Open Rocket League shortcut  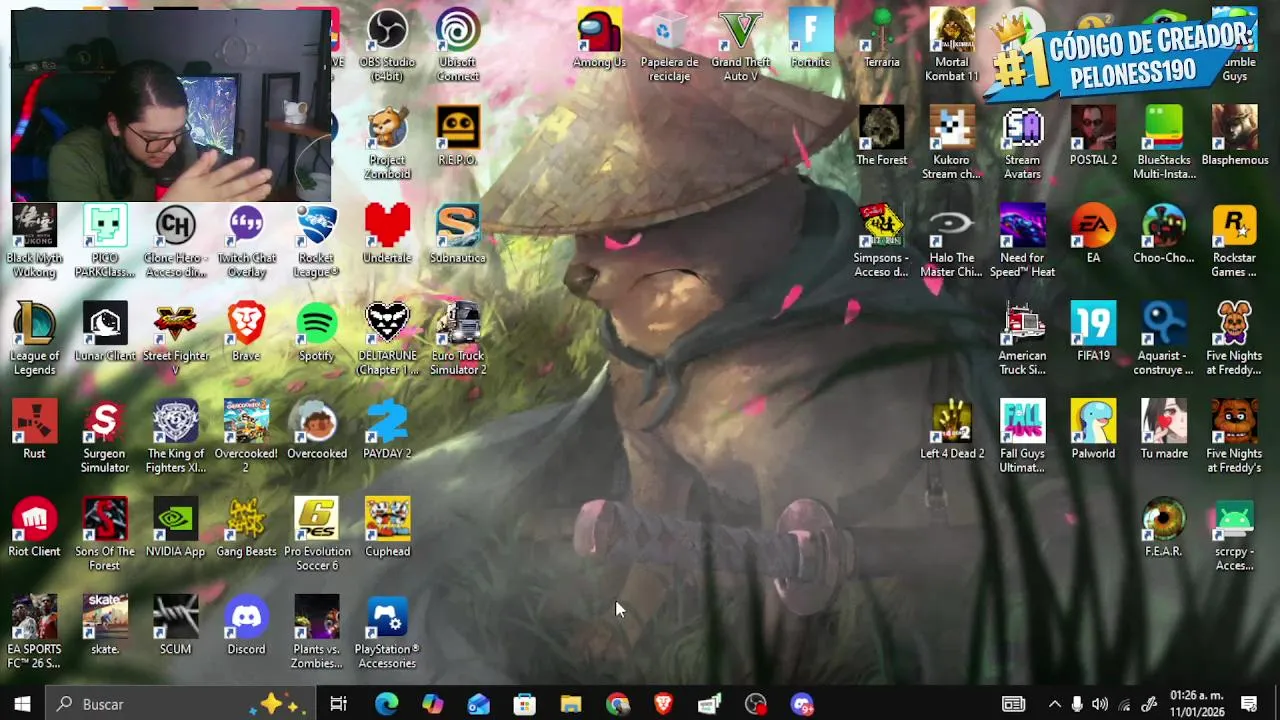coord(317,226)
